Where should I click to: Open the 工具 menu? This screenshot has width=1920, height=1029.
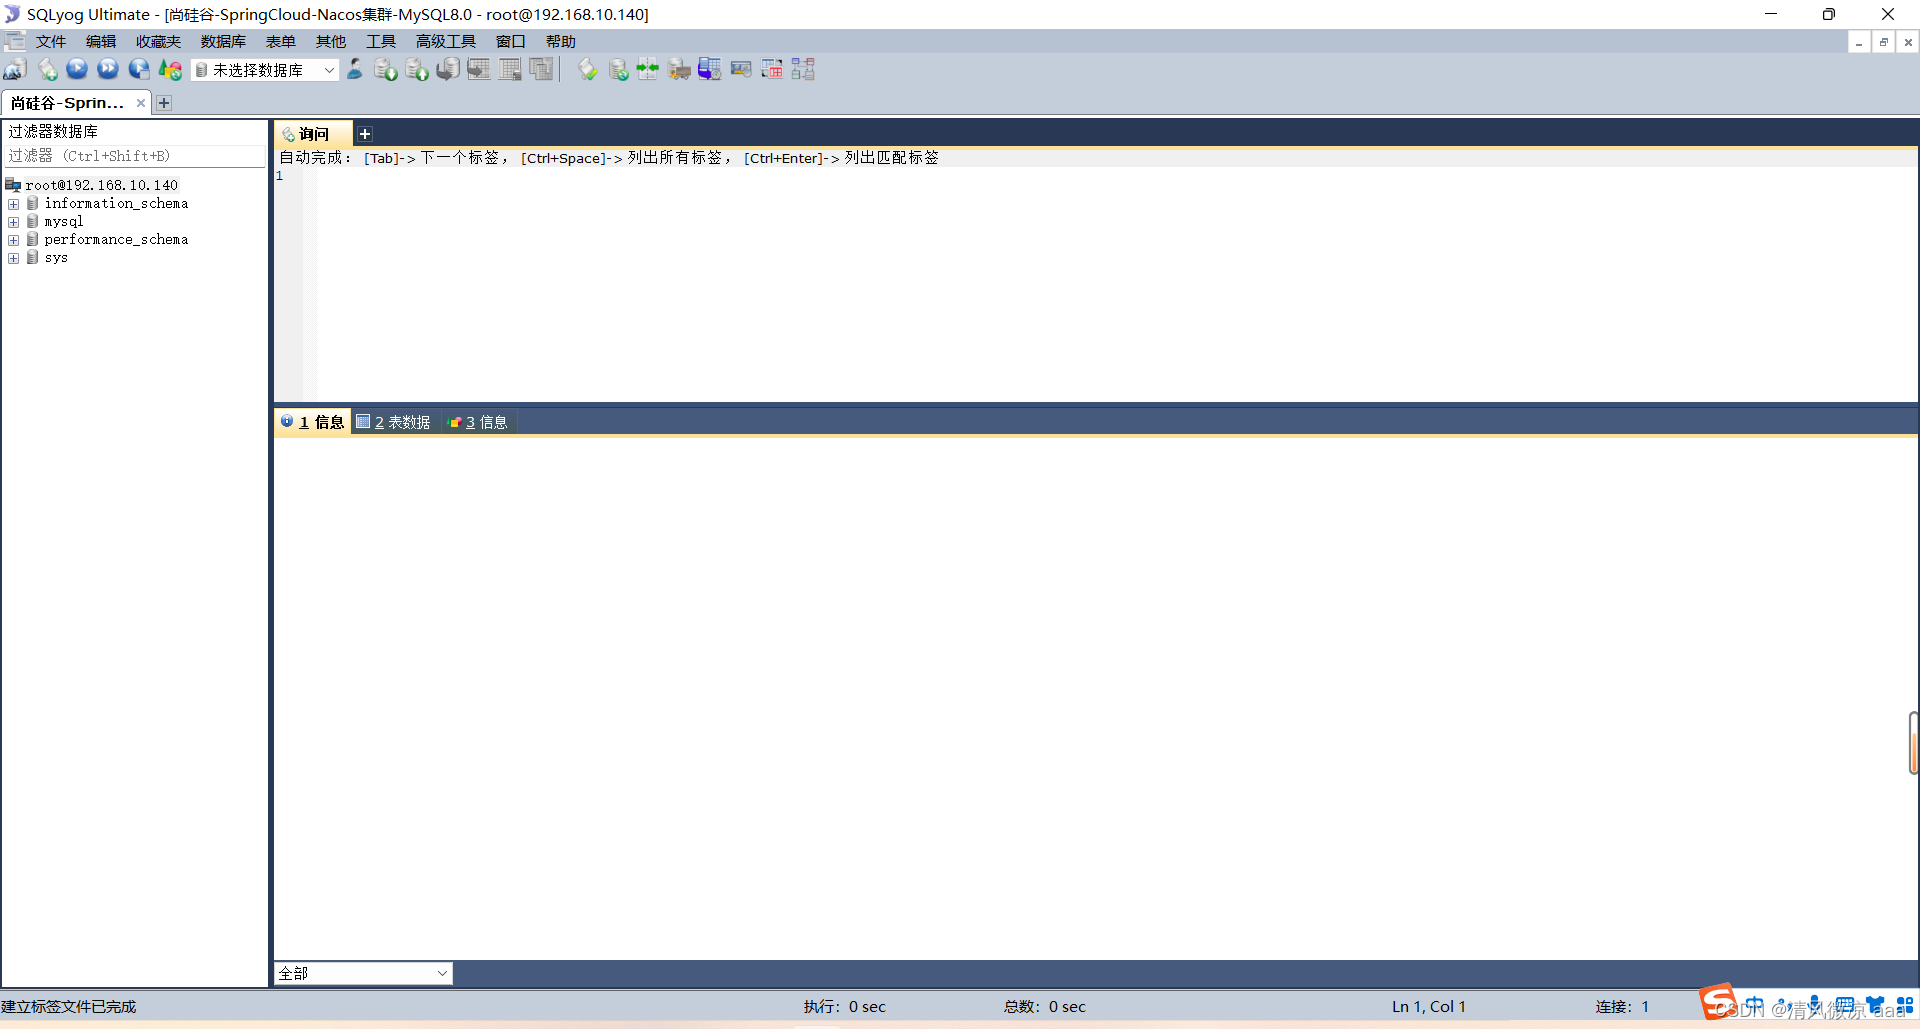coord(381,41)
